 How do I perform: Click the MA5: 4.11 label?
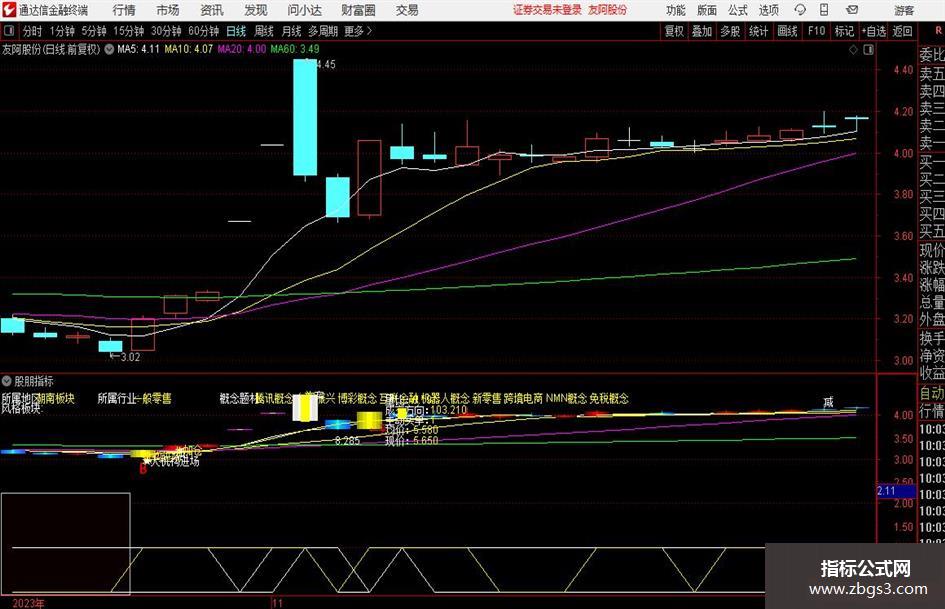[138, 49]
